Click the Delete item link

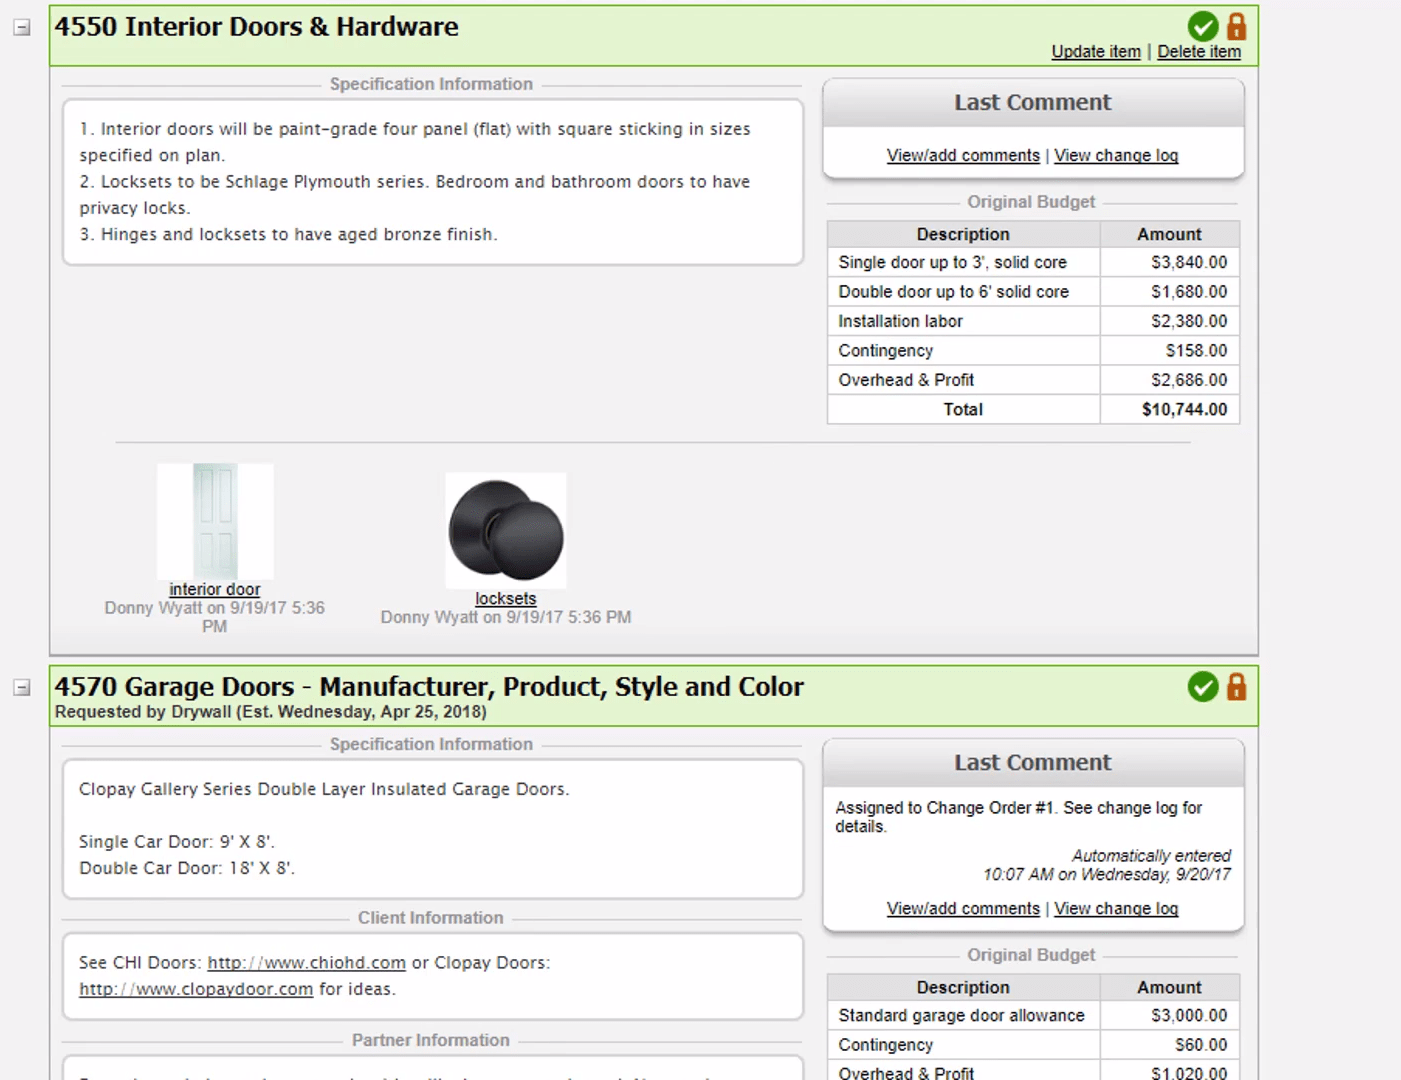(1198, 51)
